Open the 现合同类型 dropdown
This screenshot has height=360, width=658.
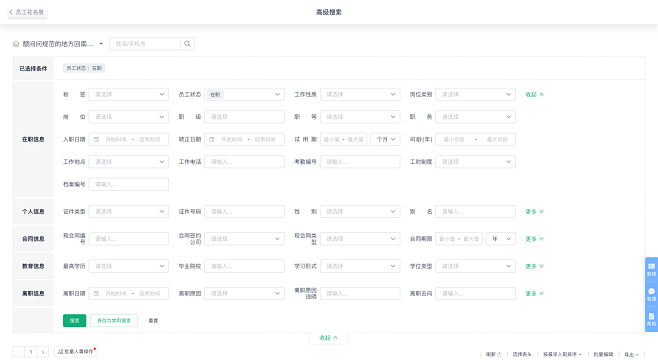(360, 239)
